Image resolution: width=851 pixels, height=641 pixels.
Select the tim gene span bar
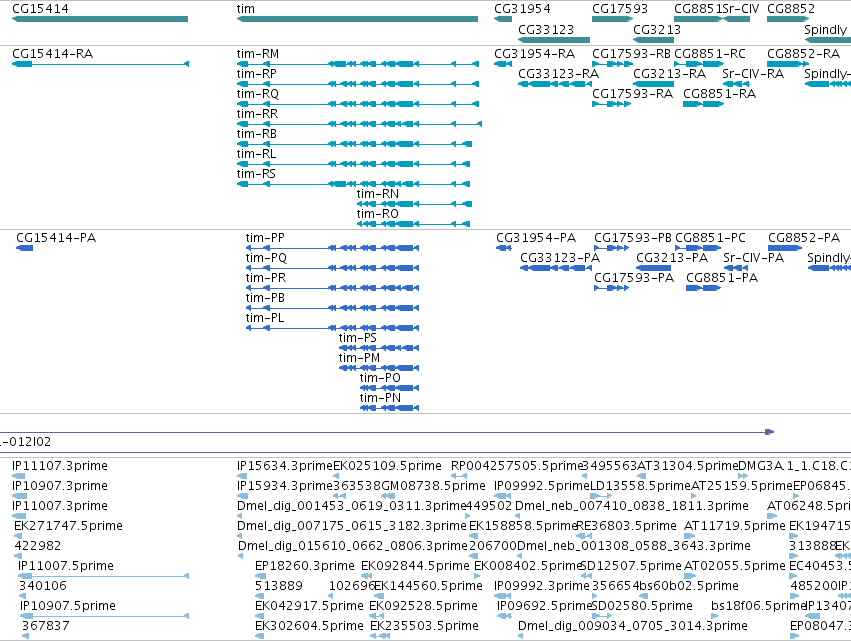(x=357, y=19)
